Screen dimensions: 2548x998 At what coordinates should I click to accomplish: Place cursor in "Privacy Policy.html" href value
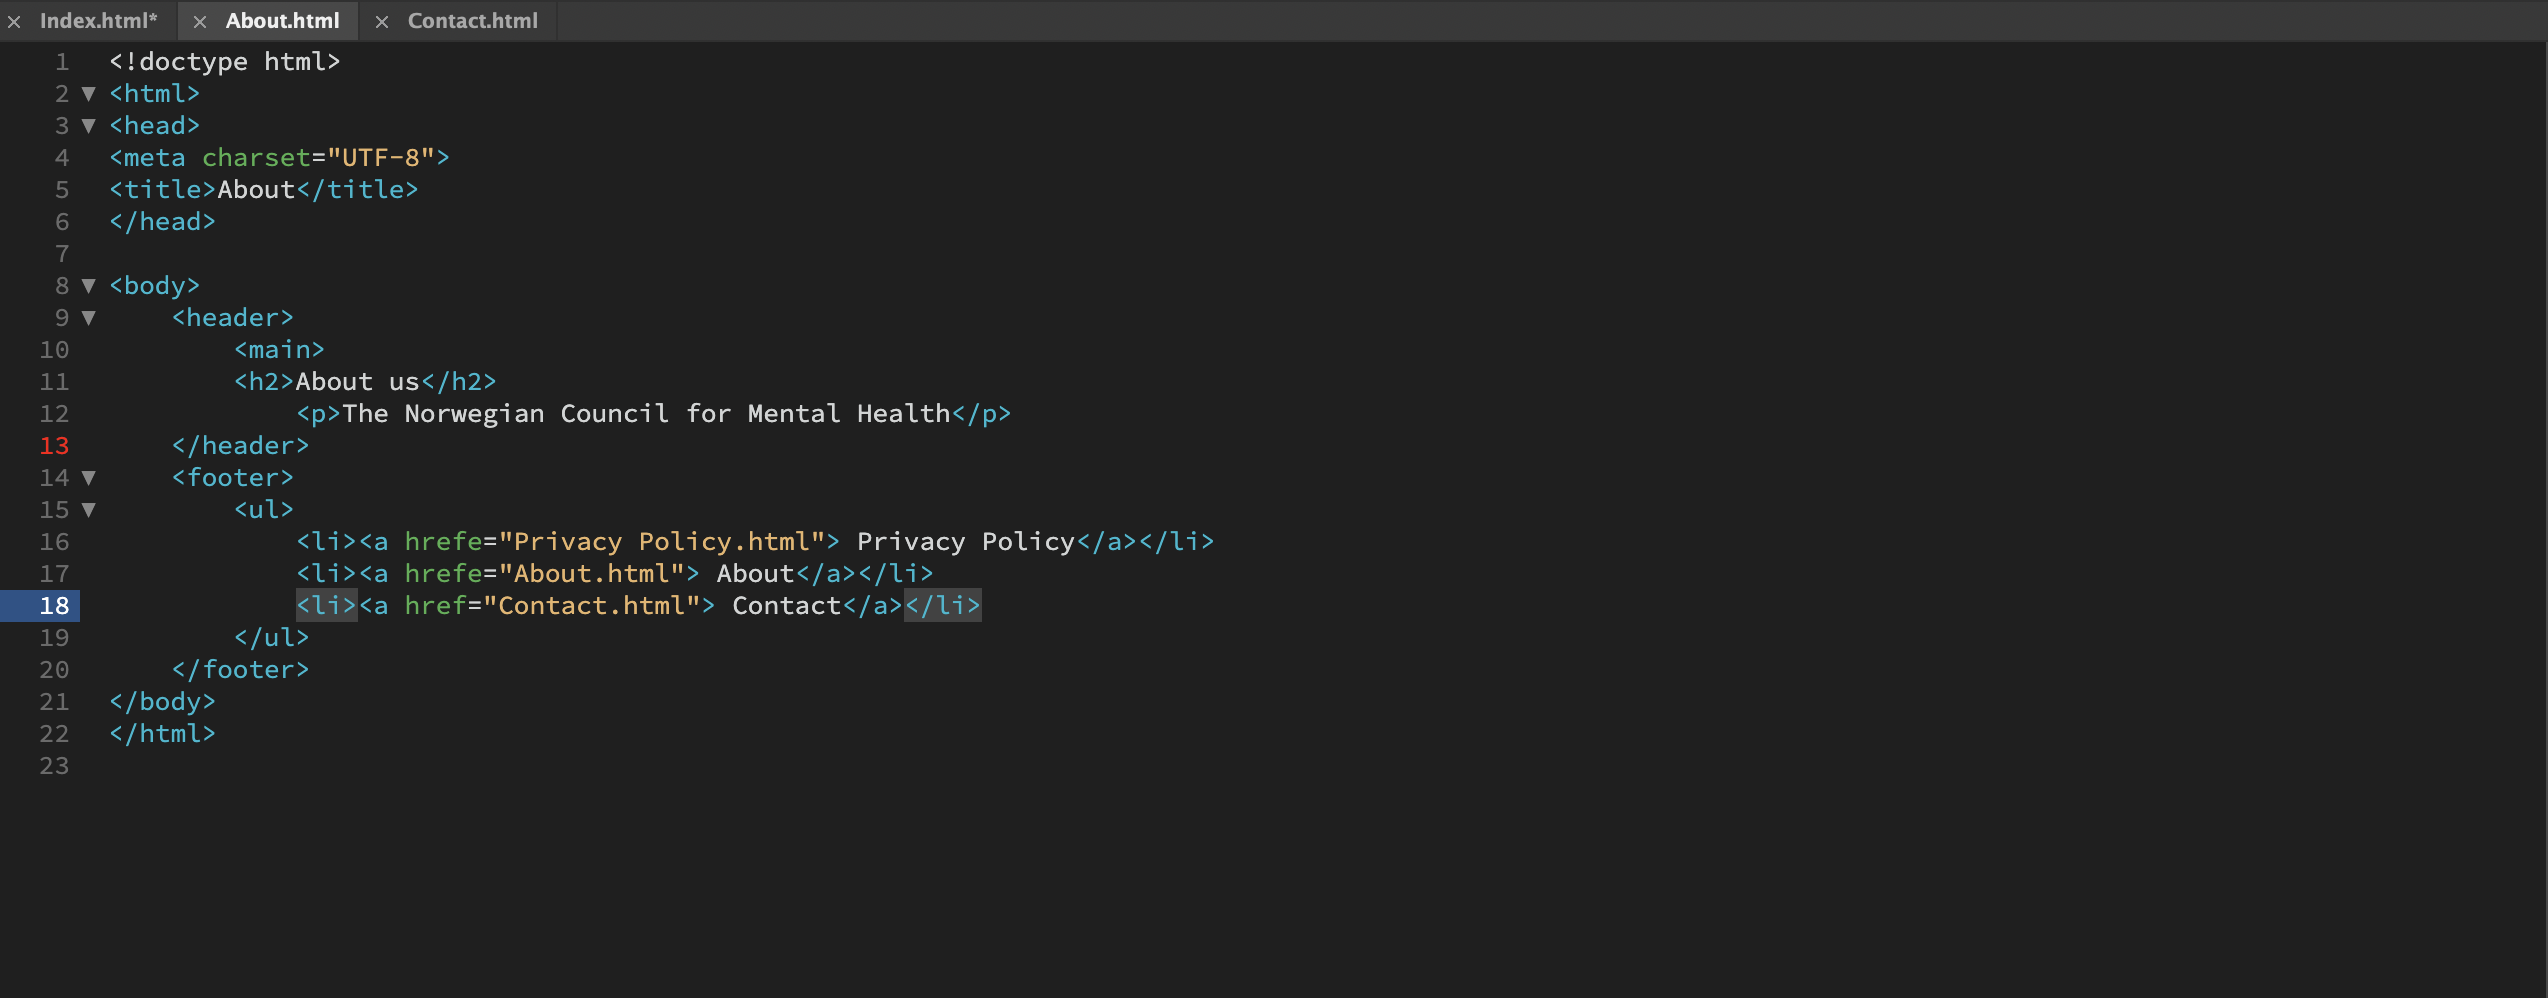pos(661,542)
